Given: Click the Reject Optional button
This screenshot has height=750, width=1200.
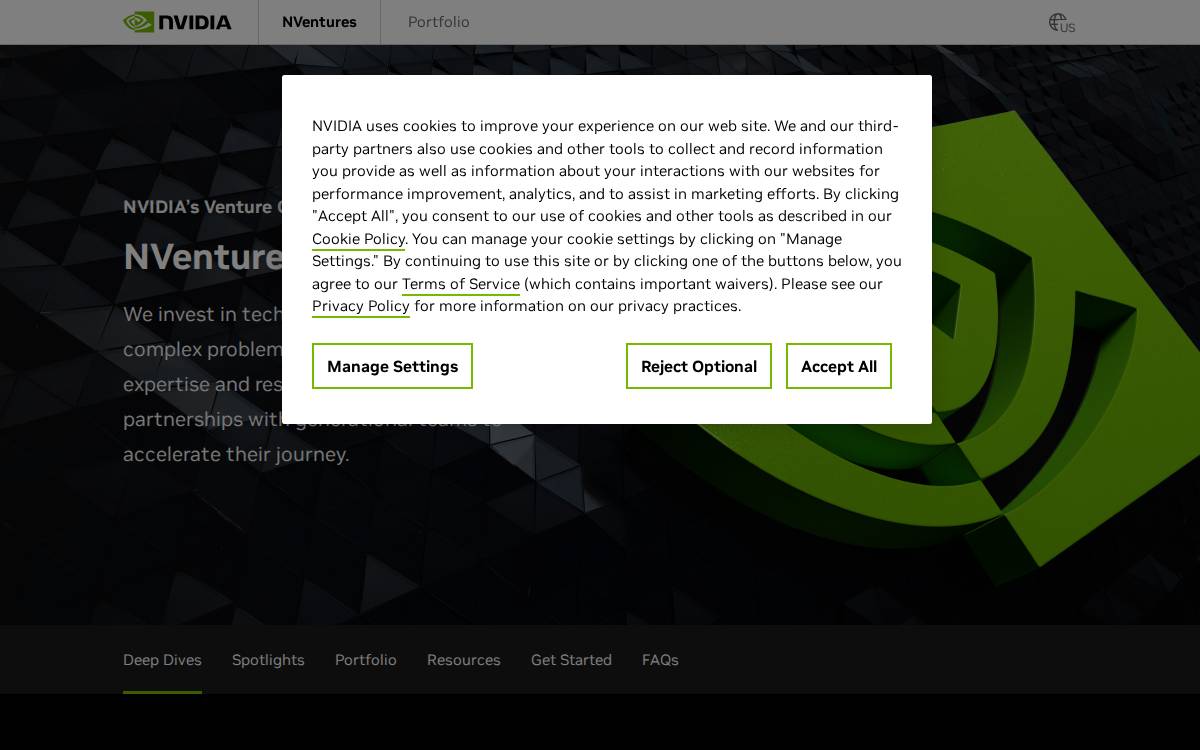Looking at the screenshot, I should [699, 366].
